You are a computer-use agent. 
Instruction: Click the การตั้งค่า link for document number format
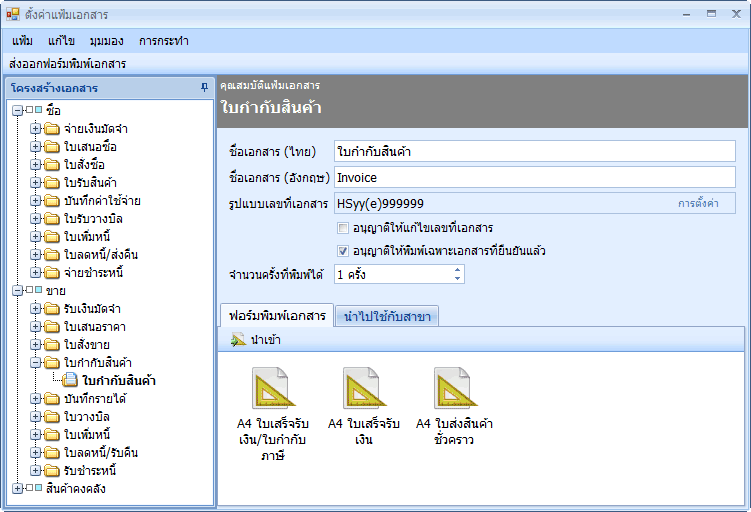coord(698,203)
